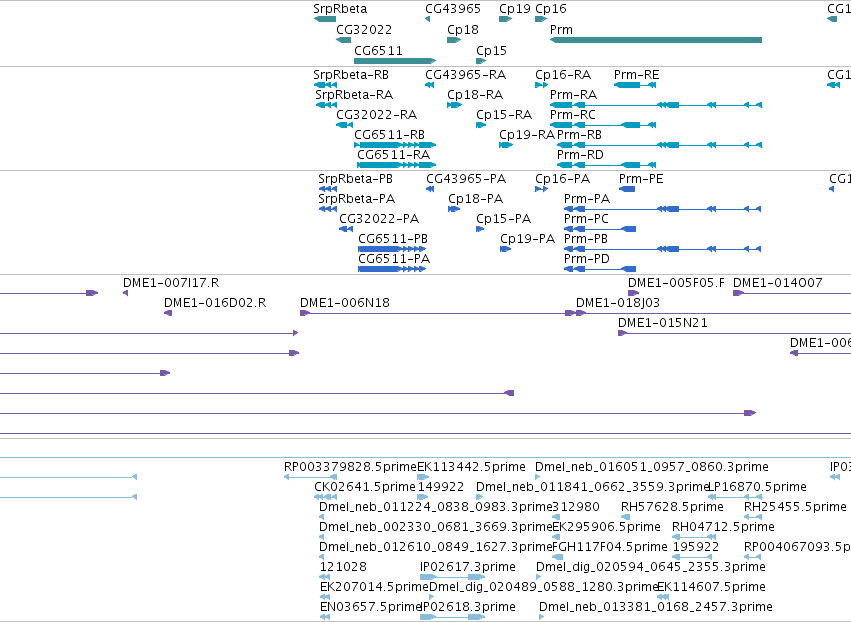Click protein Cp15-PA
This screenshot has width=851, height=622.
click(503, 219)
